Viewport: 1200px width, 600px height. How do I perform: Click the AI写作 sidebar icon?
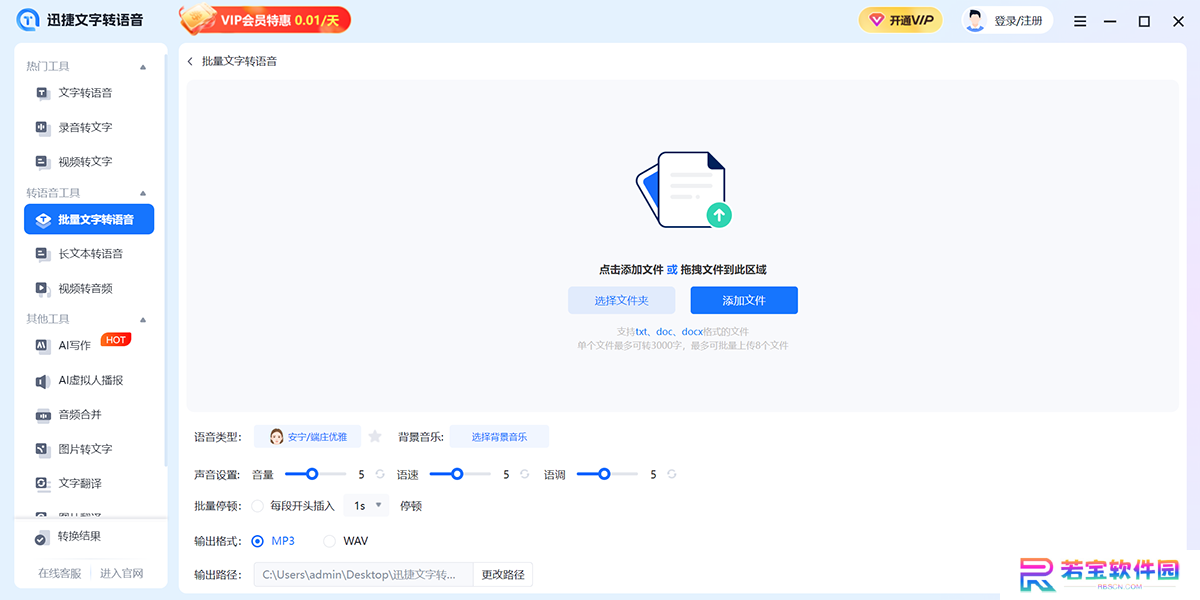coord(42,345)
